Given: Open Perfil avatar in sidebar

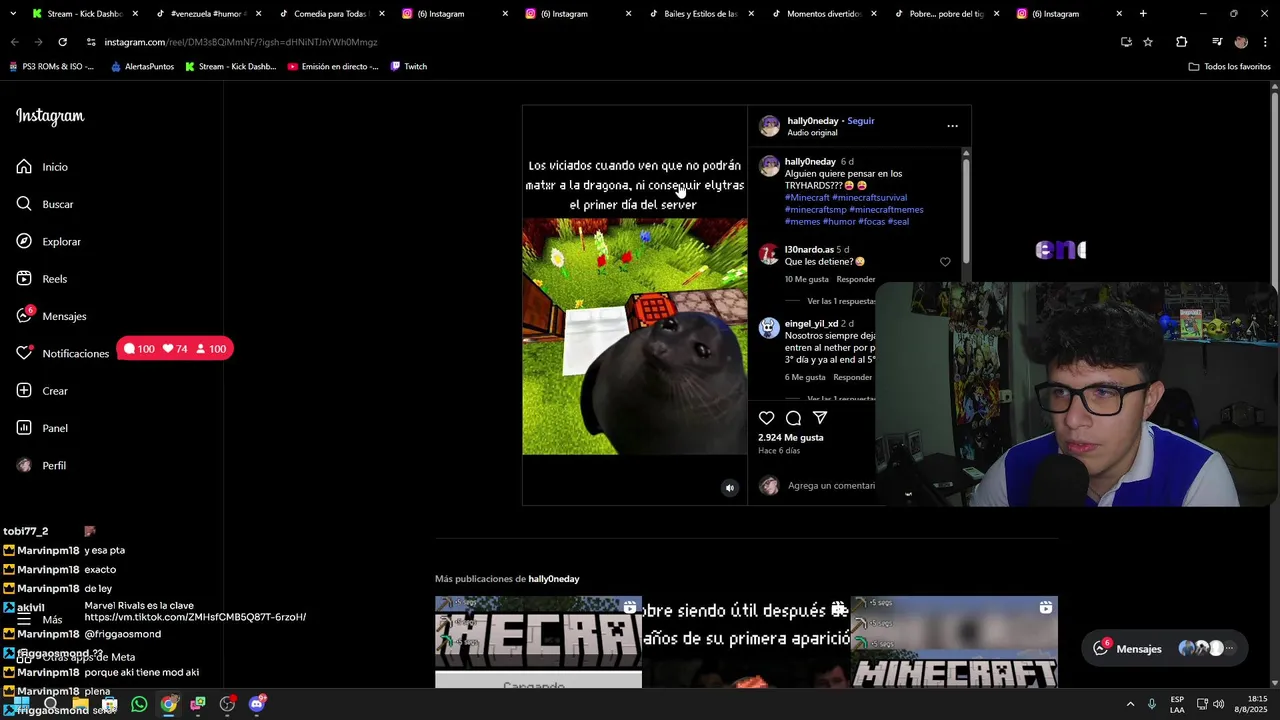Looking at the screenshot, I should (x=24, y=465).
